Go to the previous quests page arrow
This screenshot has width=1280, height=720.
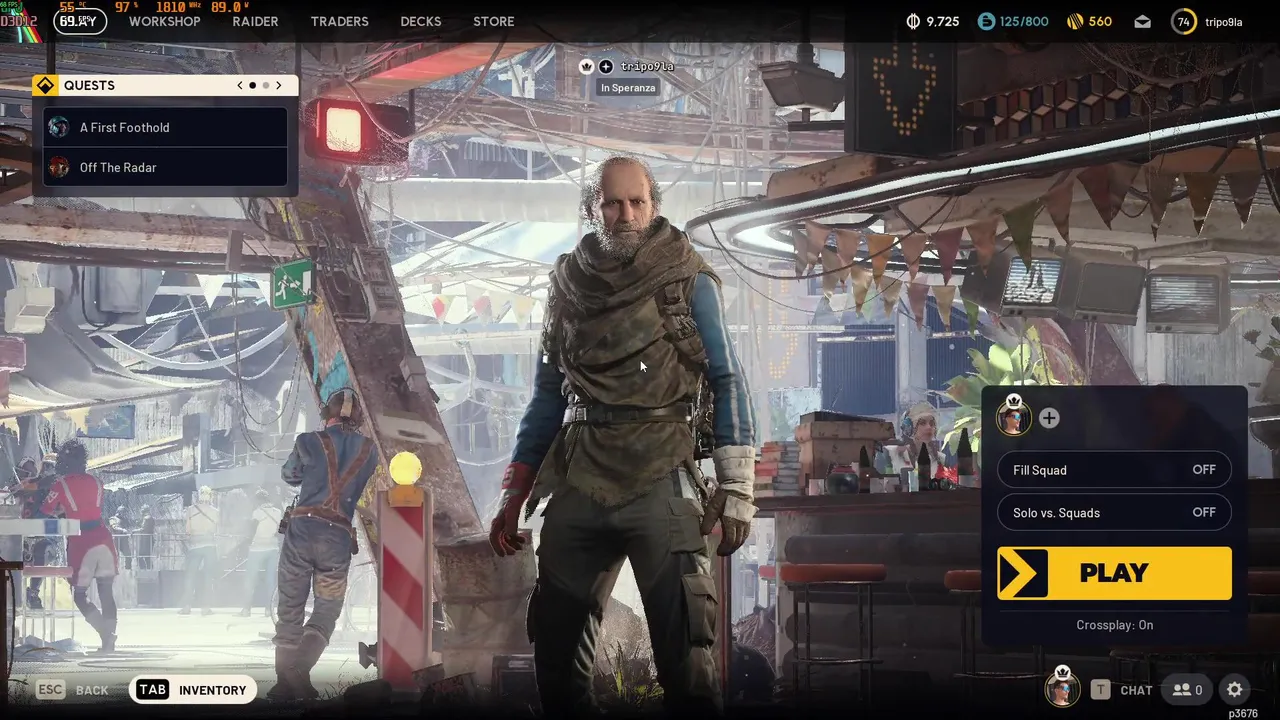click(240, 85)
